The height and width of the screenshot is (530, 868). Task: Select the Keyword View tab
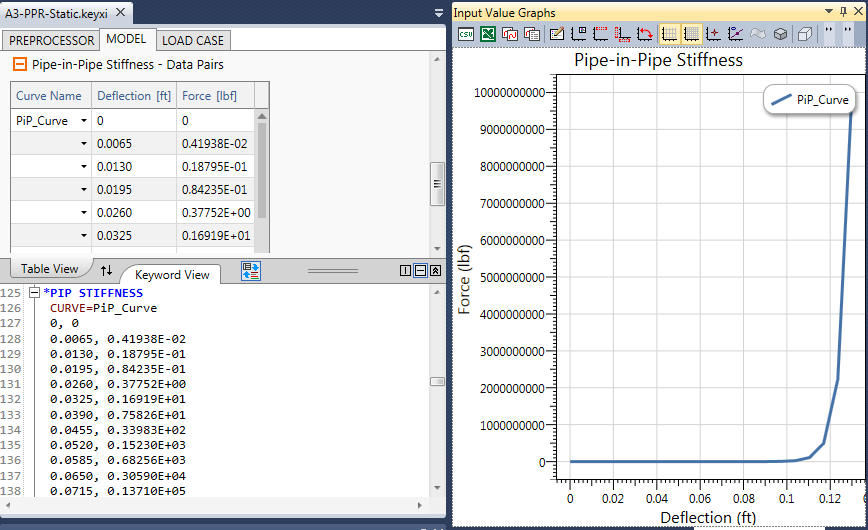172,275
